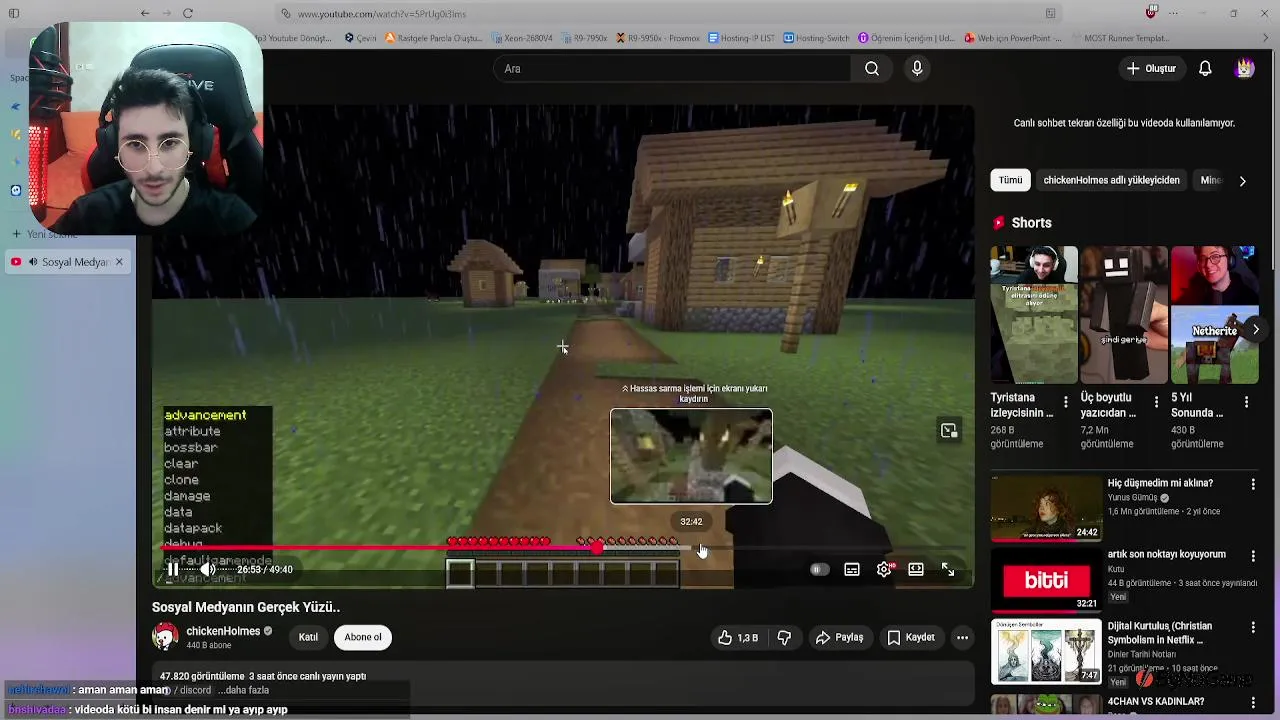Screen dimensions: 1280x720
Task: Open Yeni Sekme new tab
Action: (x=44, y=234)
